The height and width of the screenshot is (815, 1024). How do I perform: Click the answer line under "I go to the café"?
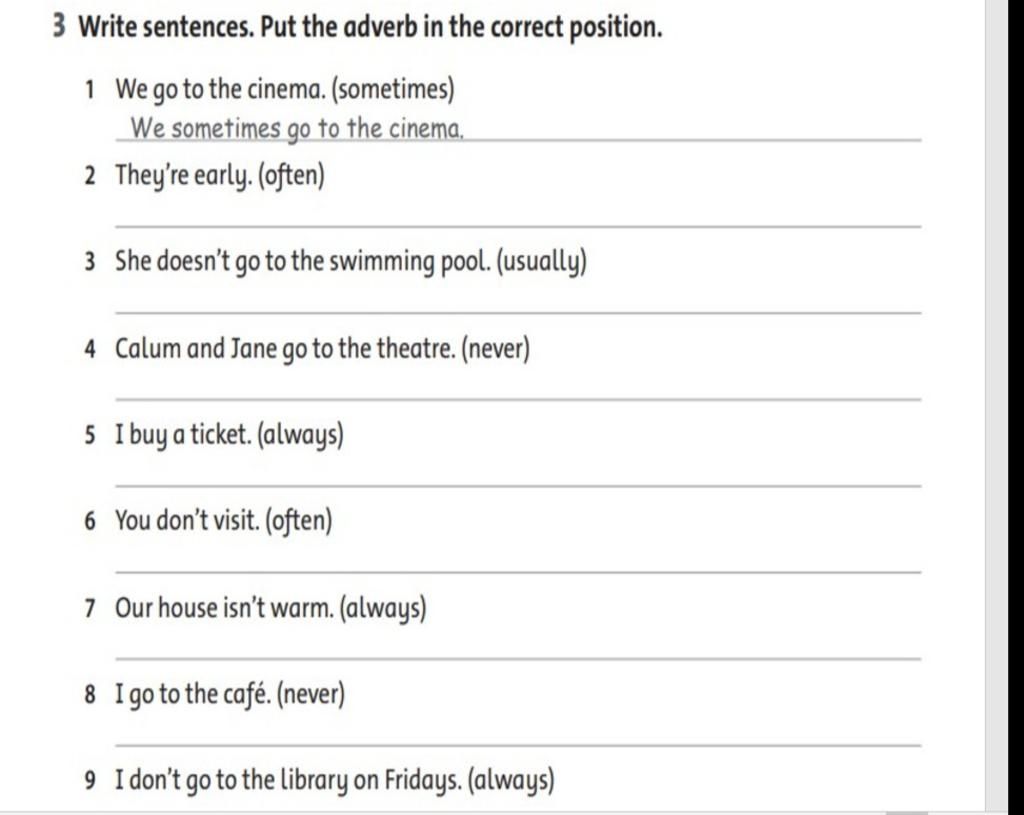tap(518, 744)
